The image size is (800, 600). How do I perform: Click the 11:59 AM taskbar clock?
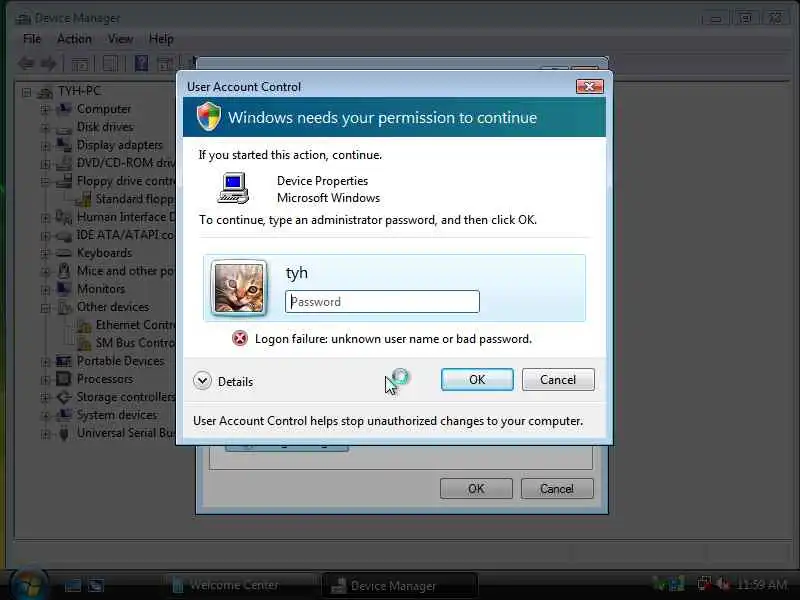[x=762, y=584]
